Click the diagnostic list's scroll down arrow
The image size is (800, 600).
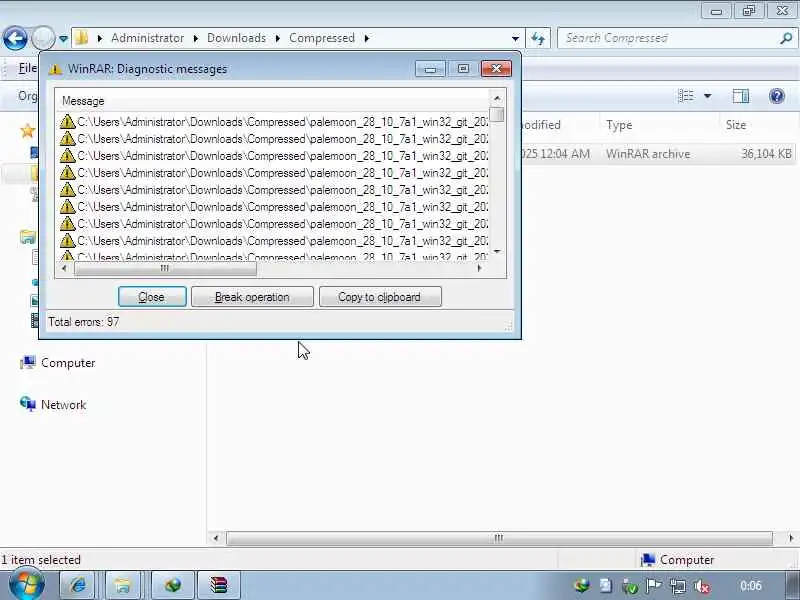[x=497, y=252]
